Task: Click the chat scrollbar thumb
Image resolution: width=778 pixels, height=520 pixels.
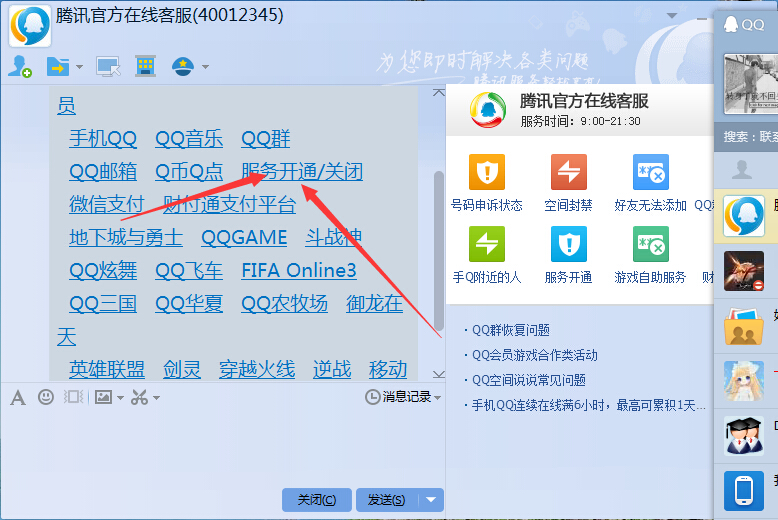Action: [x=439, y=251]
